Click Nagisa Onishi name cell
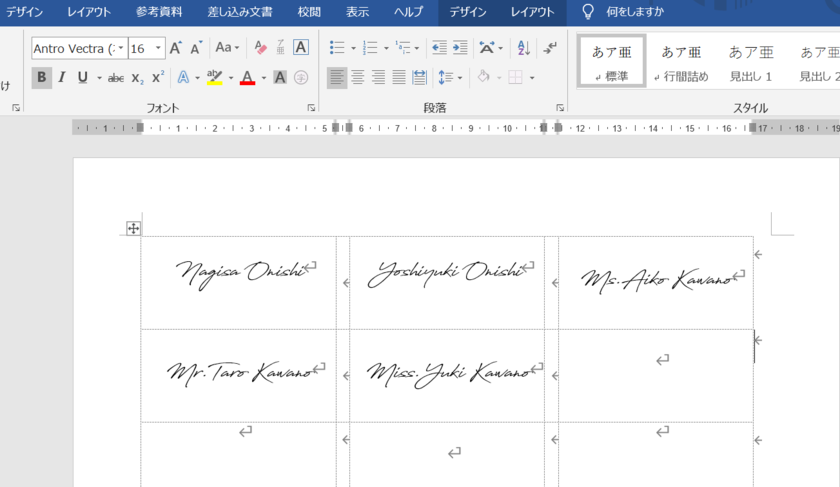This screenshot has width=840, height=487. 239,283
